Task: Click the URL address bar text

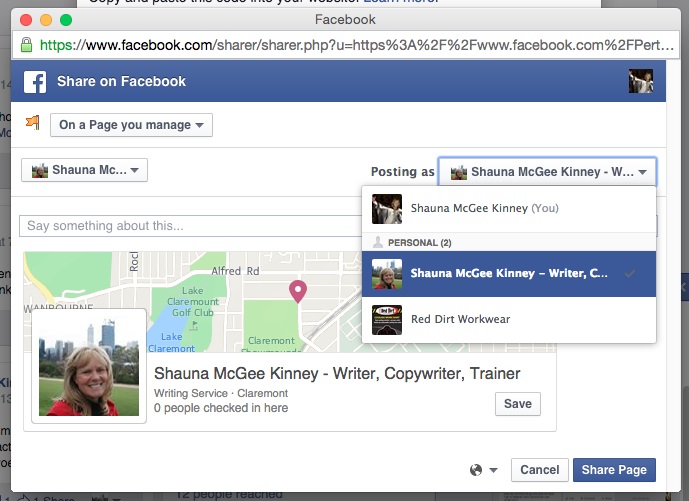Action: click(x=356, y=45)
